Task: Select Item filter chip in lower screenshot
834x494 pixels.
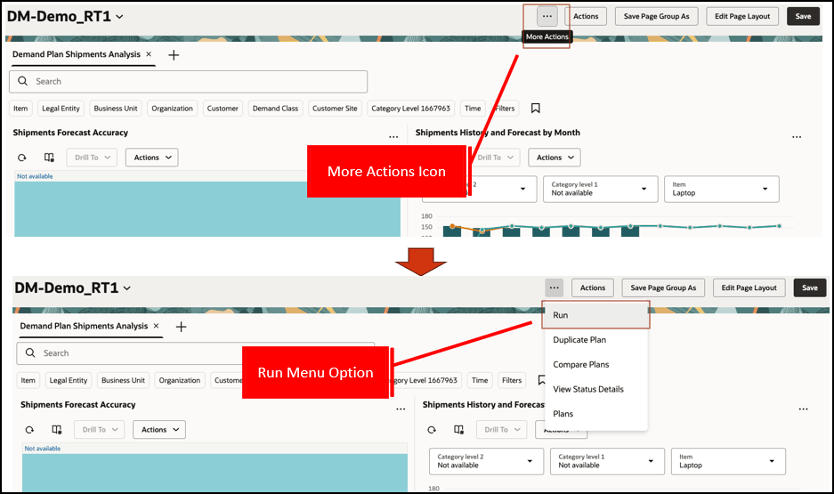Action: coord(28,380)
